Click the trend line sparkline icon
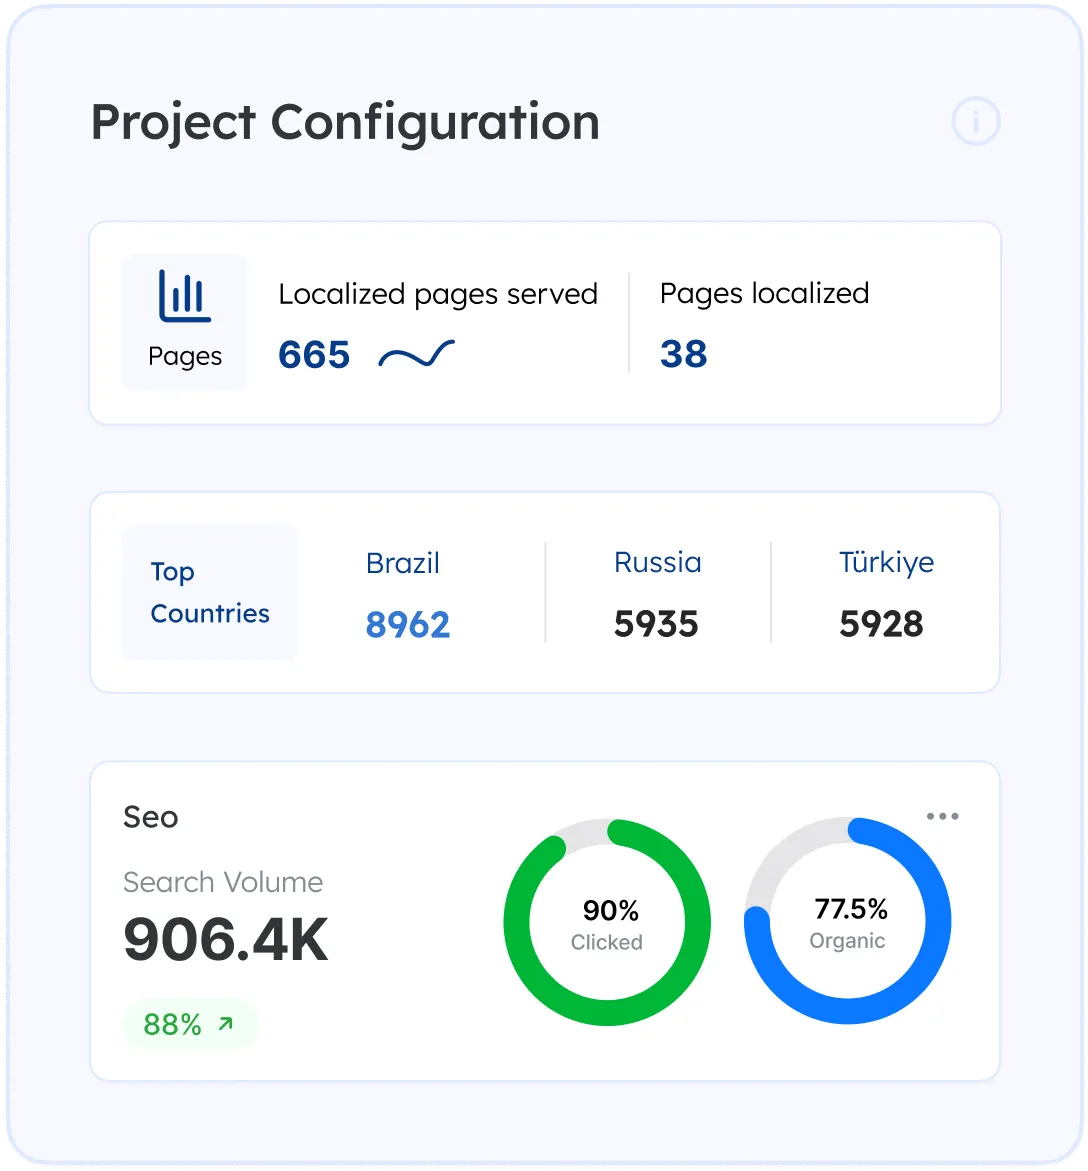This screenshot has width=1088, height=1171. coord(416,355)
